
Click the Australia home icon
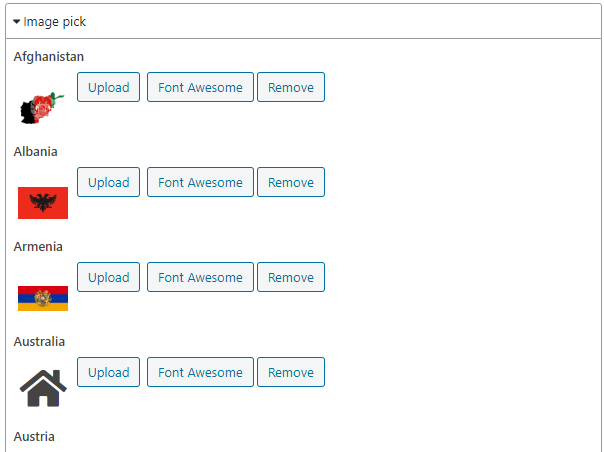point(43,388)
